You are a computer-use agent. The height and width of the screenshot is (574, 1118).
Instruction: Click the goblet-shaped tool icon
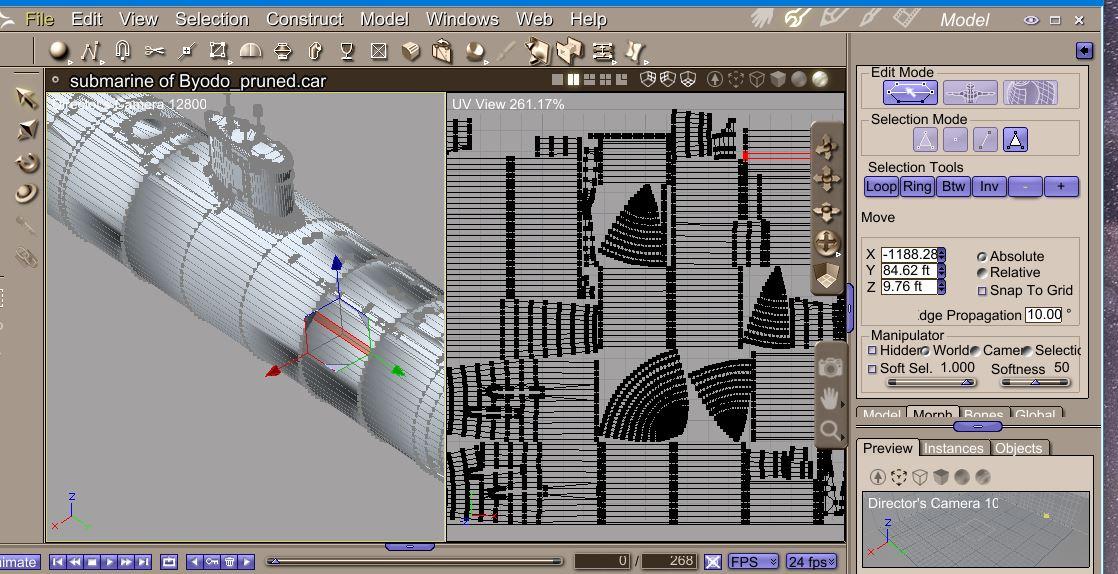coord(347,51)
